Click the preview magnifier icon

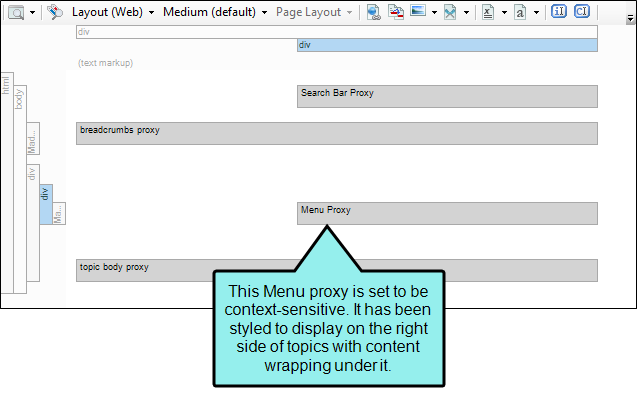(x=17, y=13)
